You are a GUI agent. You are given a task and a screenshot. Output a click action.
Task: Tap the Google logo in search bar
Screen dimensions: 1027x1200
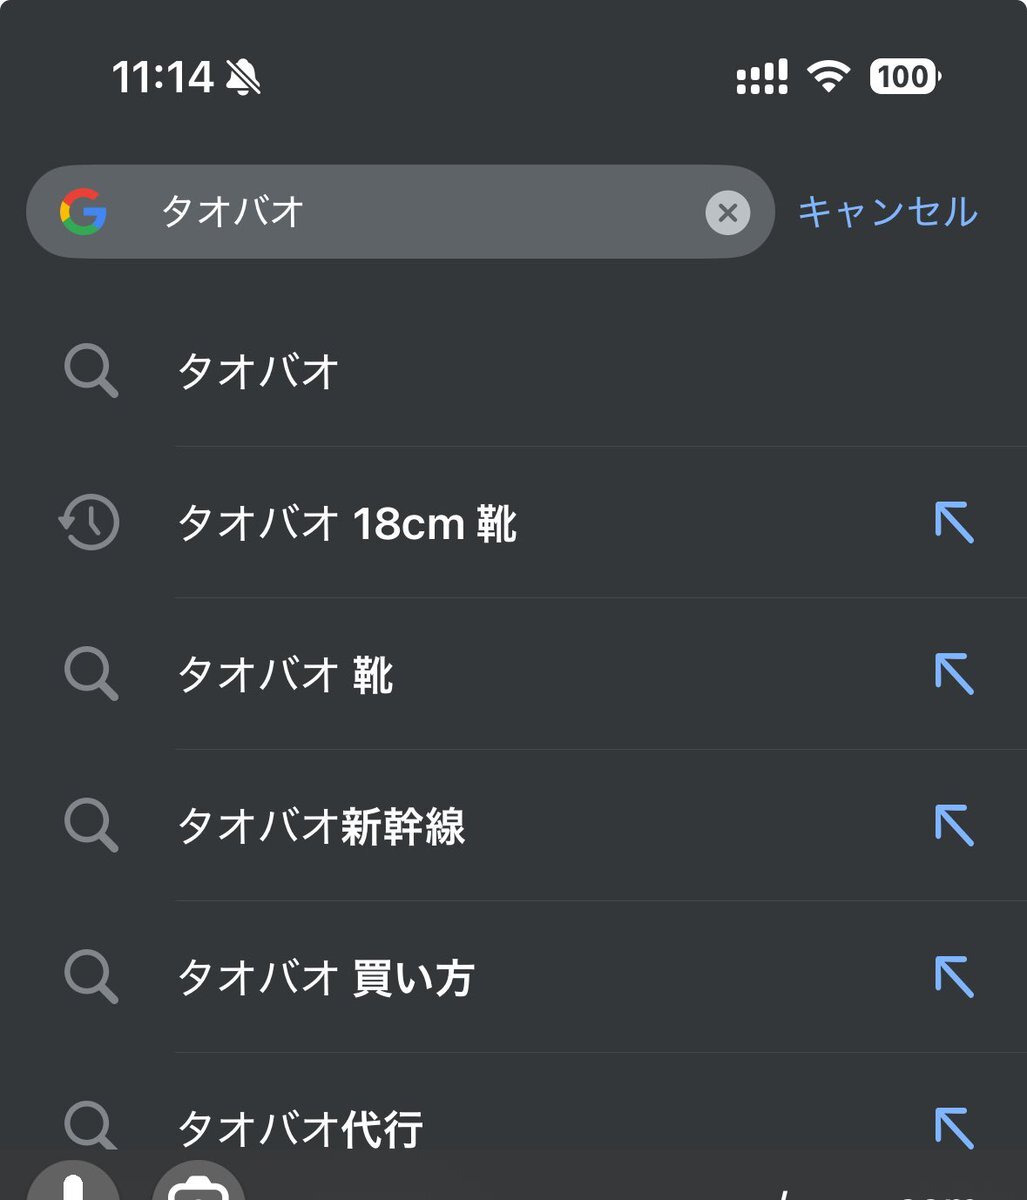83,212
